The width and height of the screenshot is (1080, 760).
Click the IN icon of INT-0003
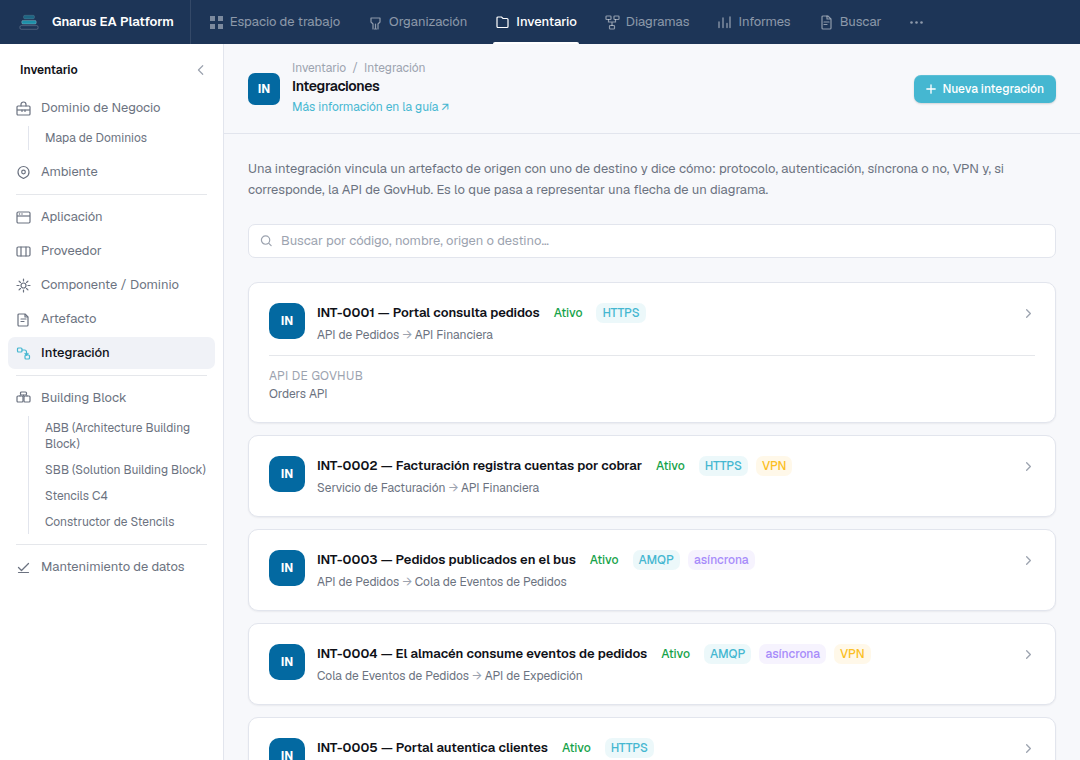point(287,568)
